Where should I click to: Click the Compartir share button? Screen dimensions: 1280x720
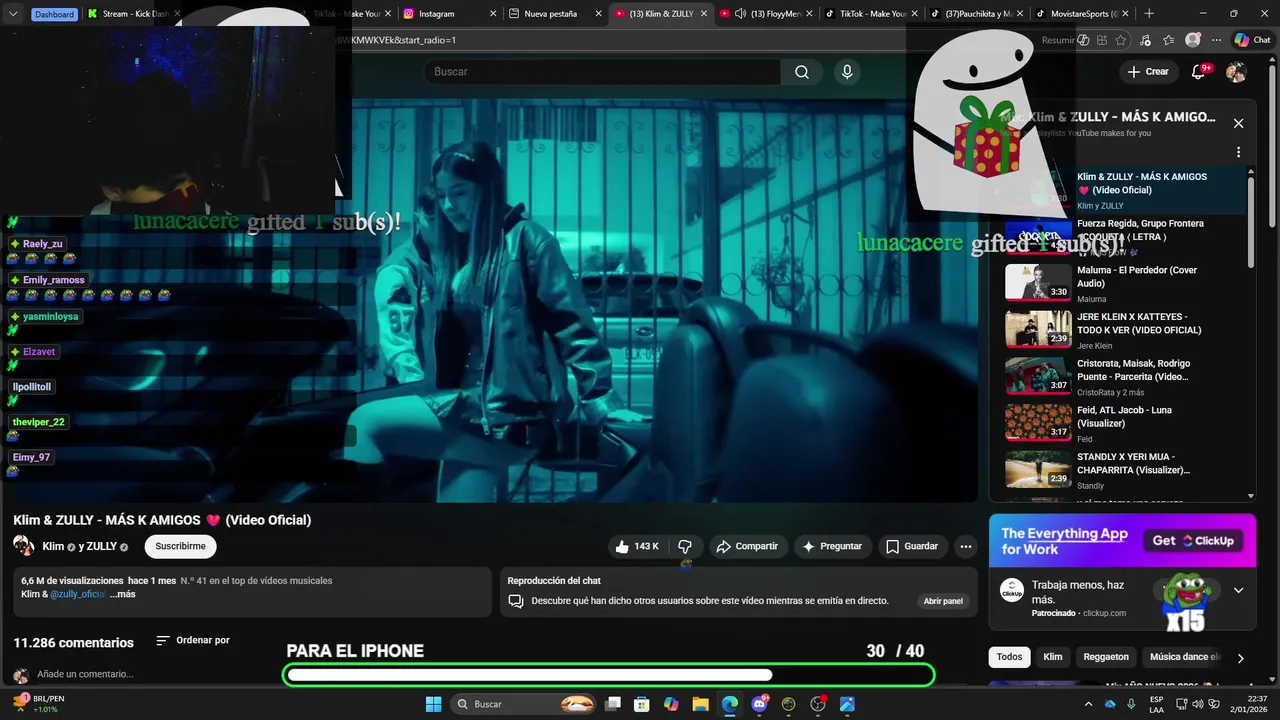point(747,546)
